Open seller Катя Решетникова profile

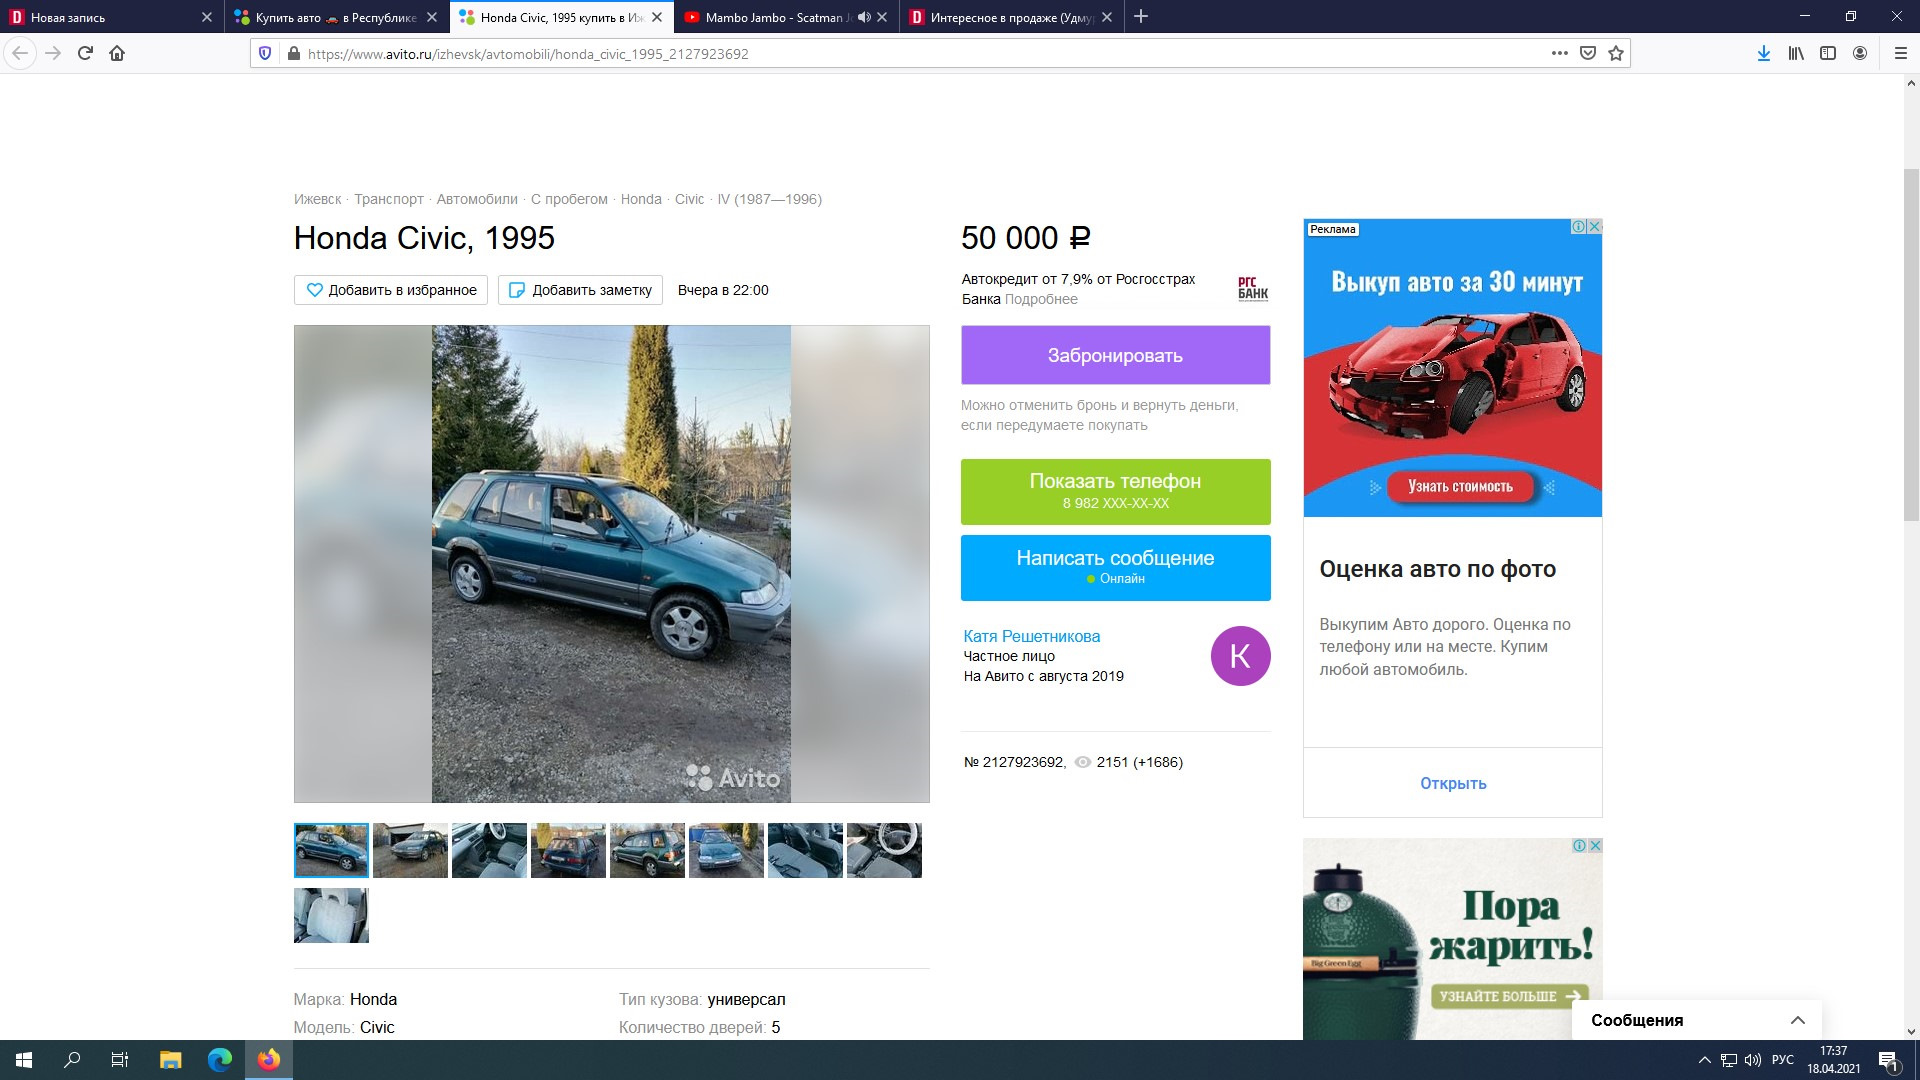[1031, 636]
